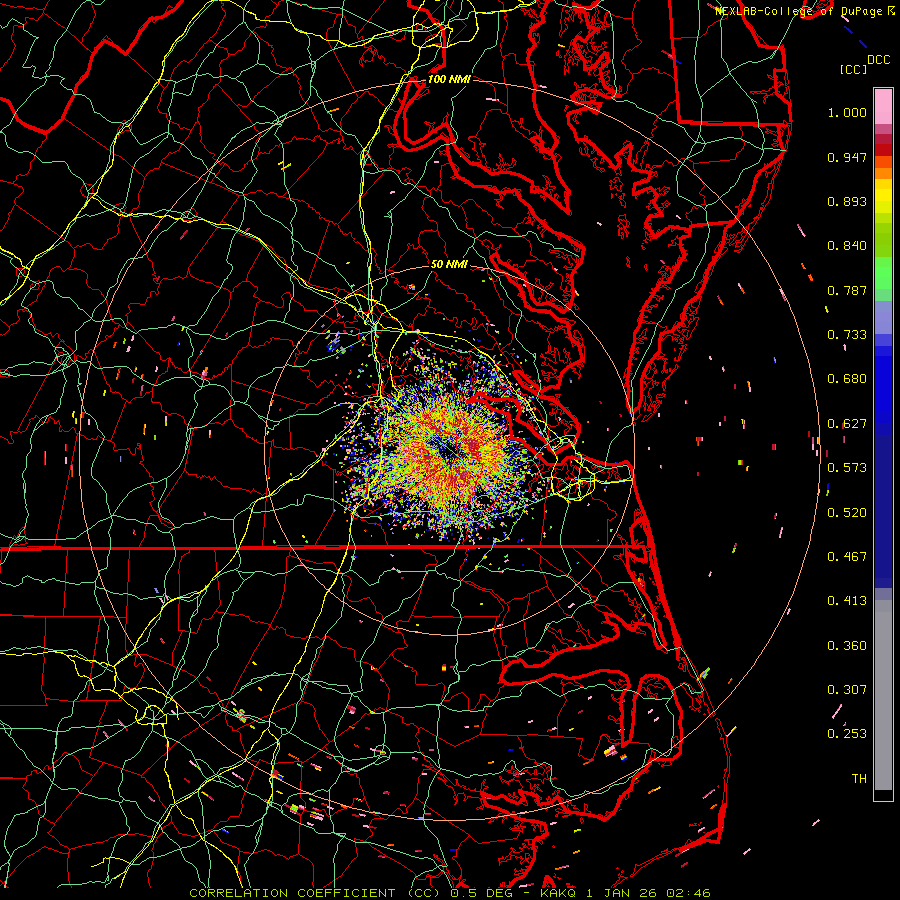Screen dimensions: 900x900
Task: Select the 0.307 scale value
Action: [847, 690]
